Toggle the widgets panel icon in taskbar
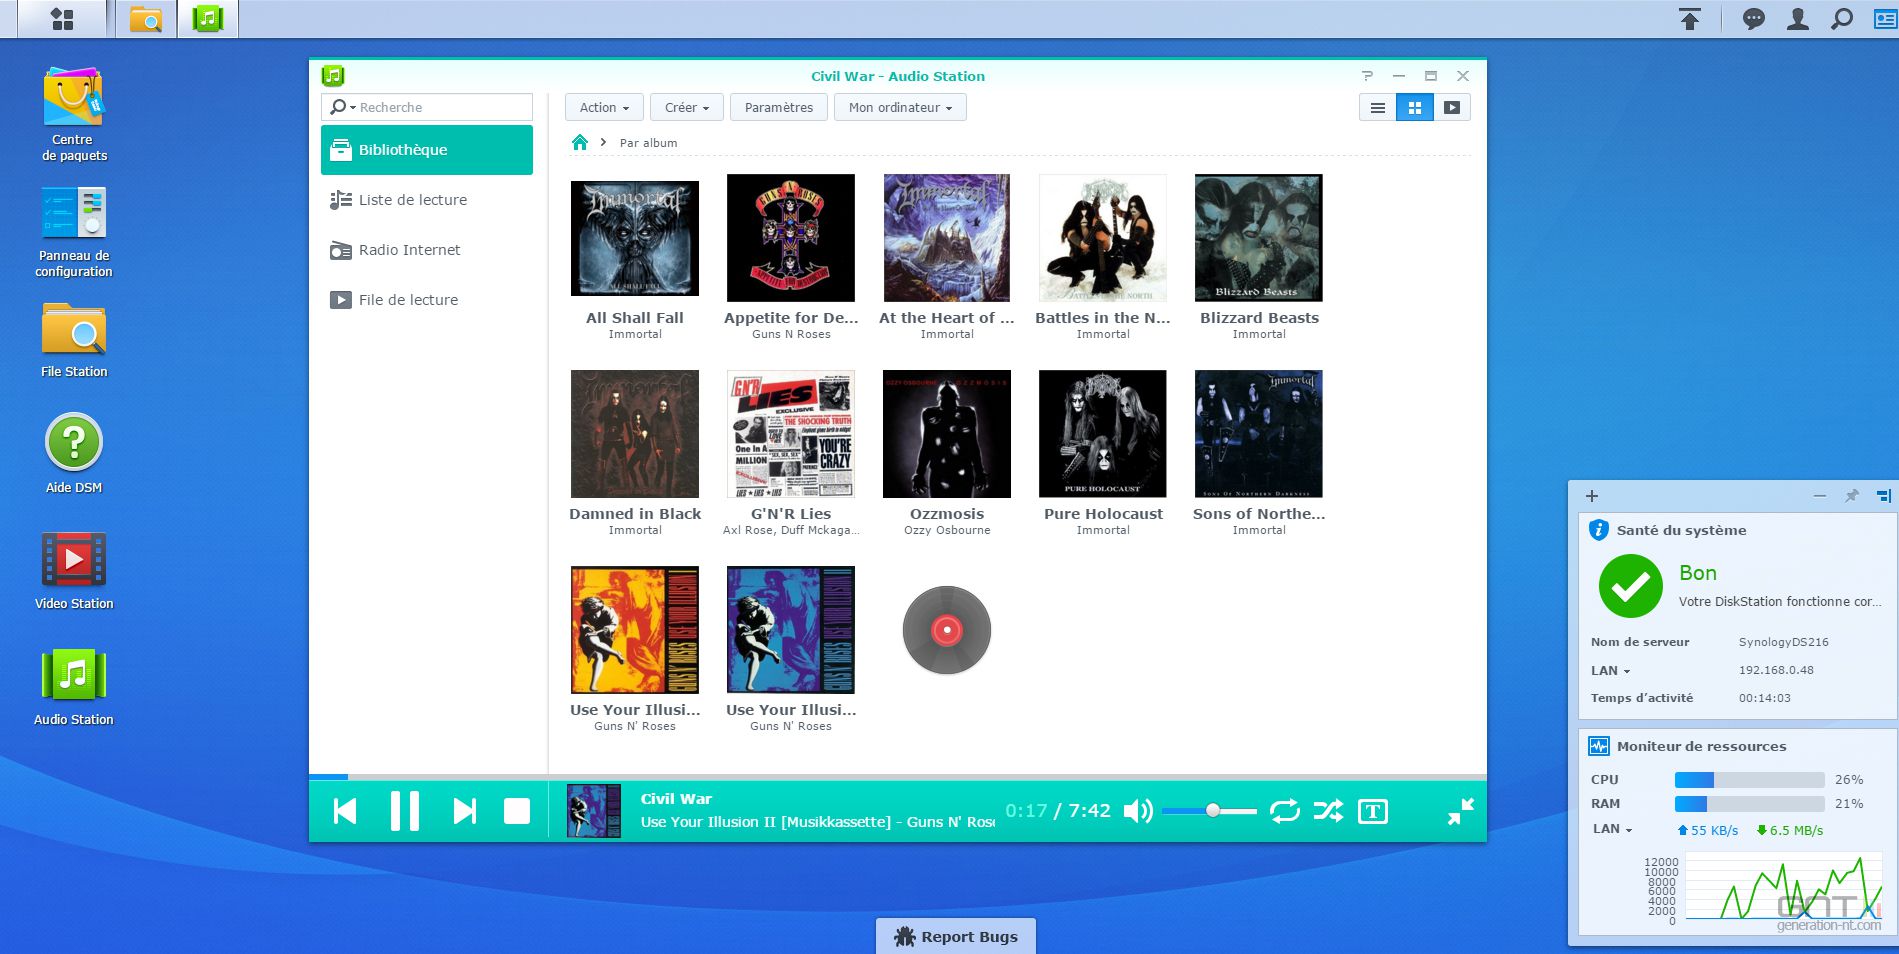 (1885, 19)
